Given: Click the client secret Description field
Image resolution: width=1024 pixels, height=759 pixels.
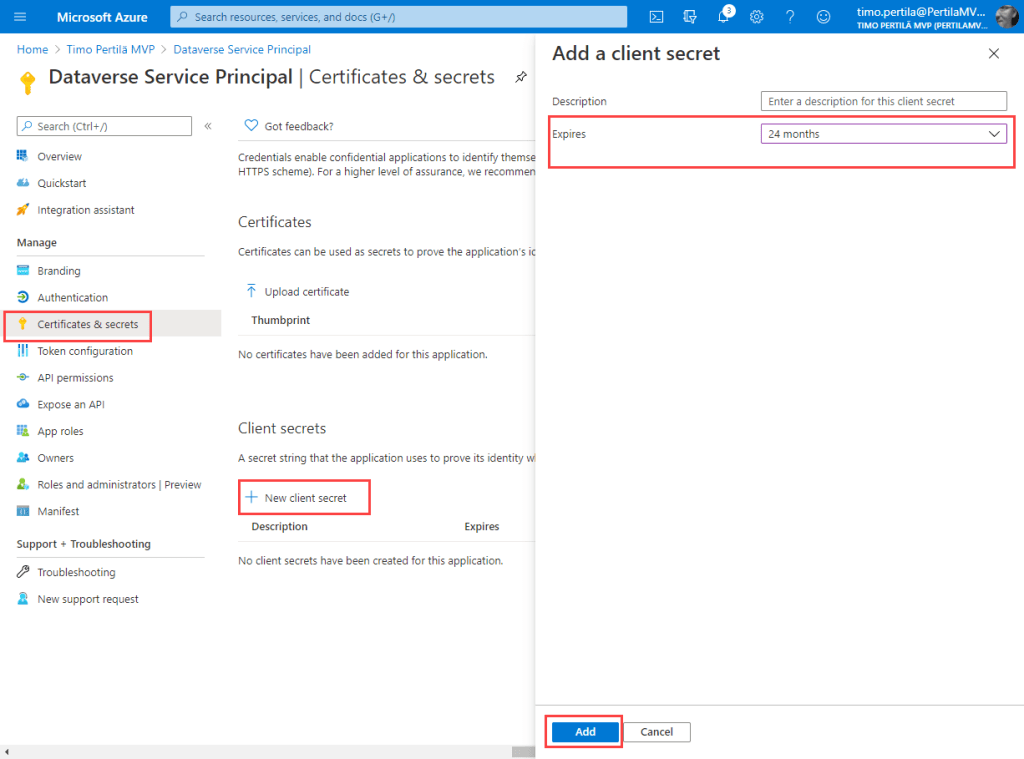Looking at the screenshot, I should pyautogui.click(x=883, y=101).
